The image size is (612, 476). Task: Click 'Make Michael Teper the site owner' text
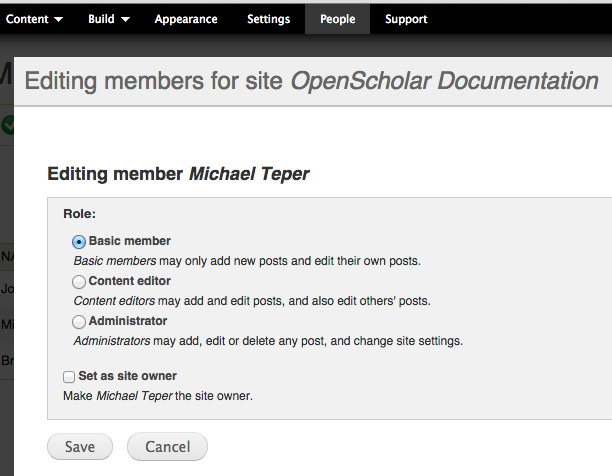pyautogui.click(x=158, y=396)
